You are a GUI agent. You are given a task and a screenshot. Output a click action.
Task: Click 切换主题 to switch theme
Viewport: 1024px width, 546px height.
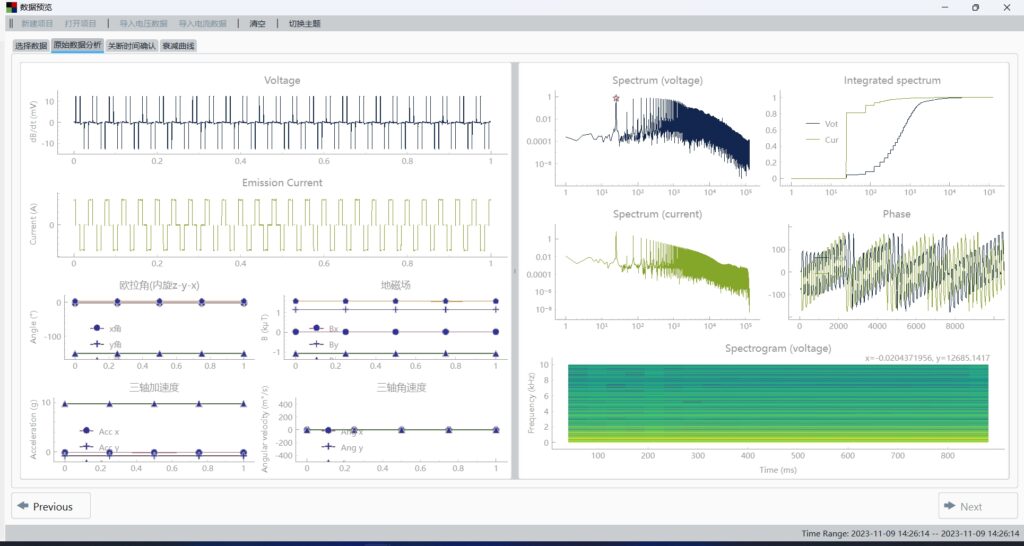pyautogui.click(x=304, y=23)
